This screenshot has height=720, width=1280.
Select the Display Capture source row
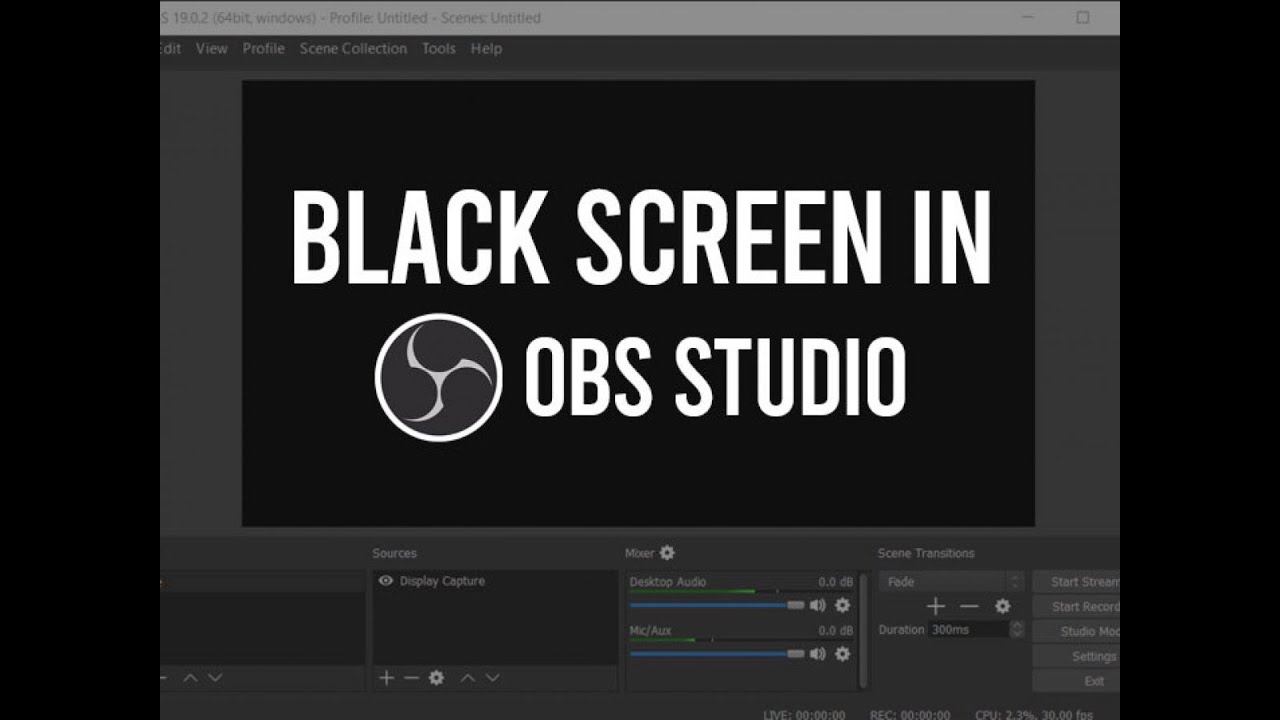[x=495, y=581]
